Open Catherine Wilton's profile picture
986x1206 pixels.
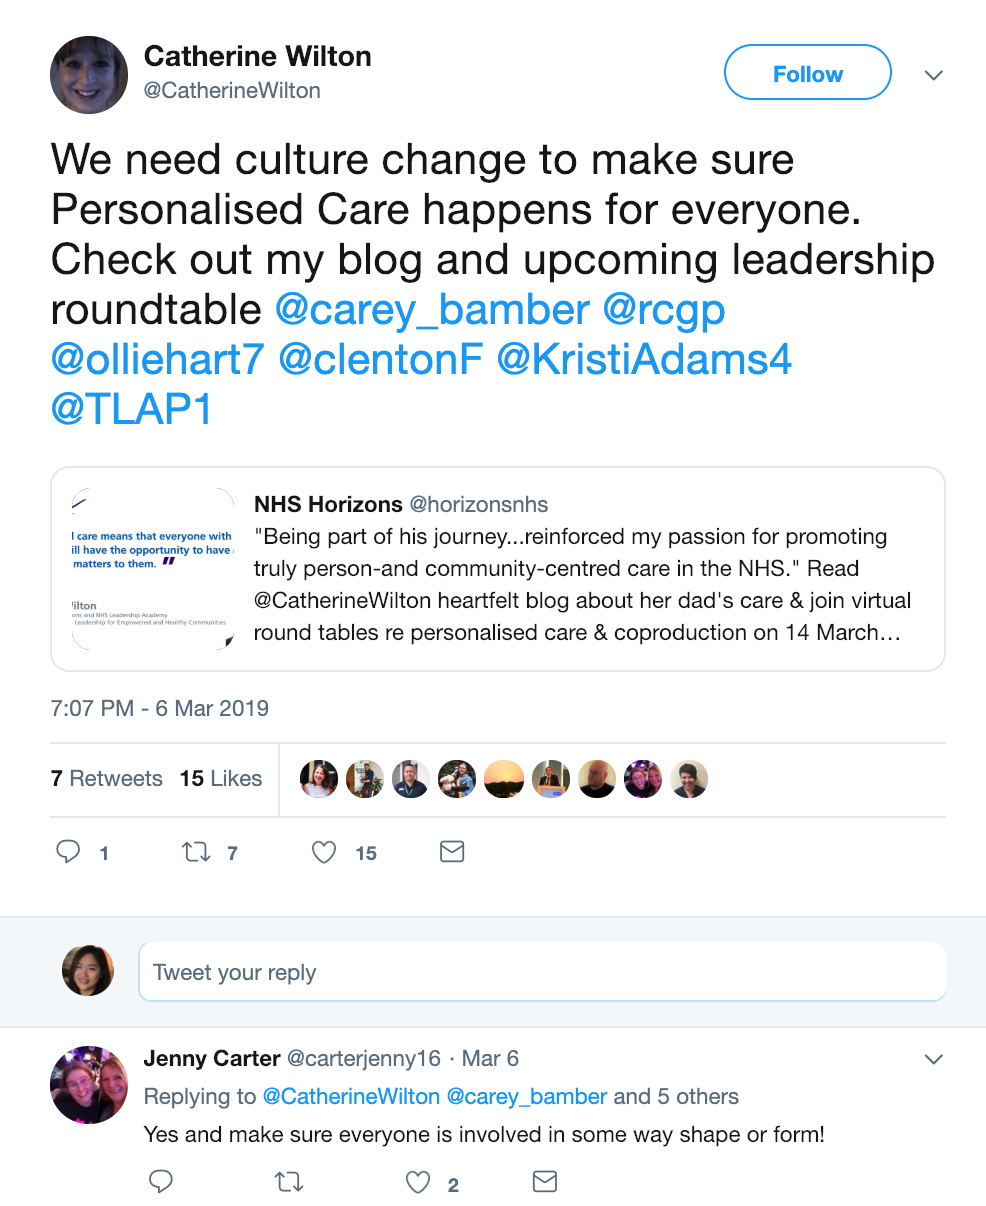tap(89, 75)
